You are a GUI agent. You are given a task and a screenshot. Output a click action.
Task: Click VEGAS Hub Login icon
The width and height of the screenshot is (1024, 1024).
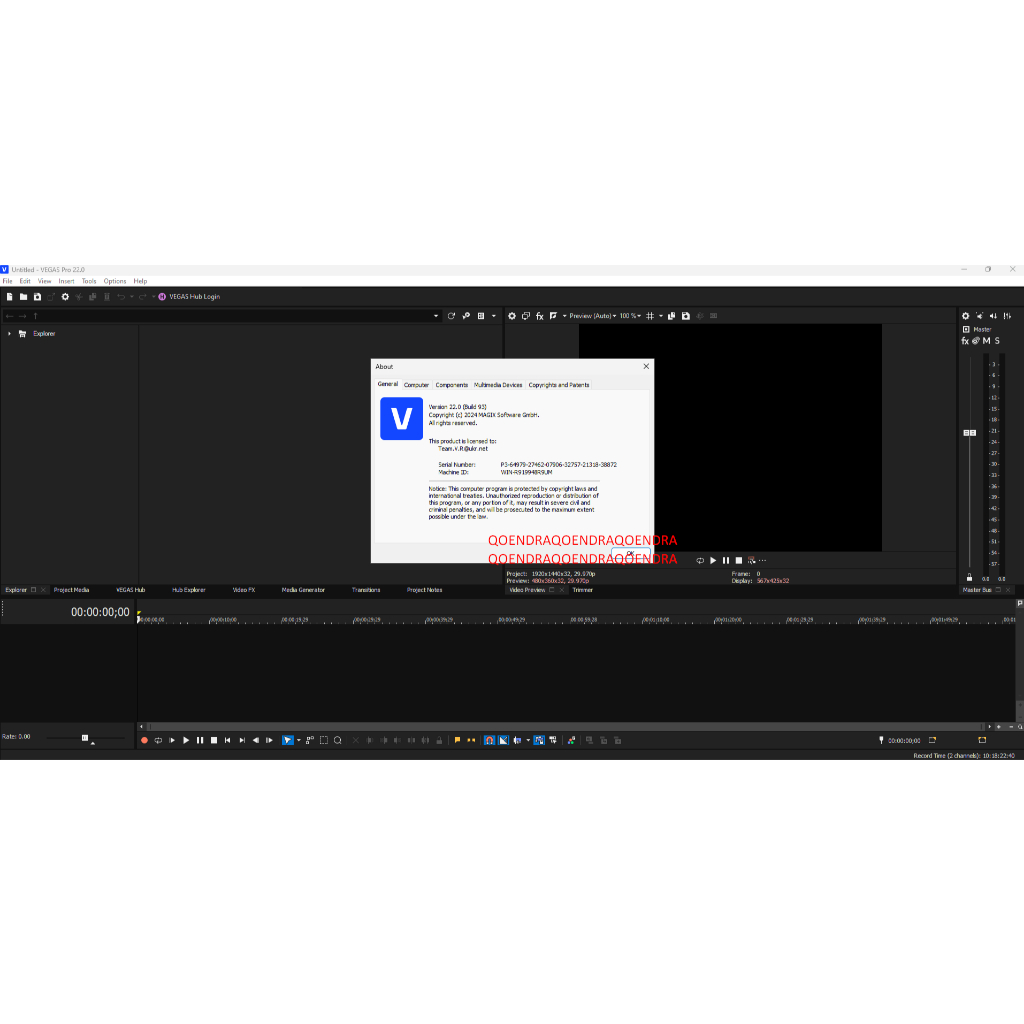click(162, 297)
